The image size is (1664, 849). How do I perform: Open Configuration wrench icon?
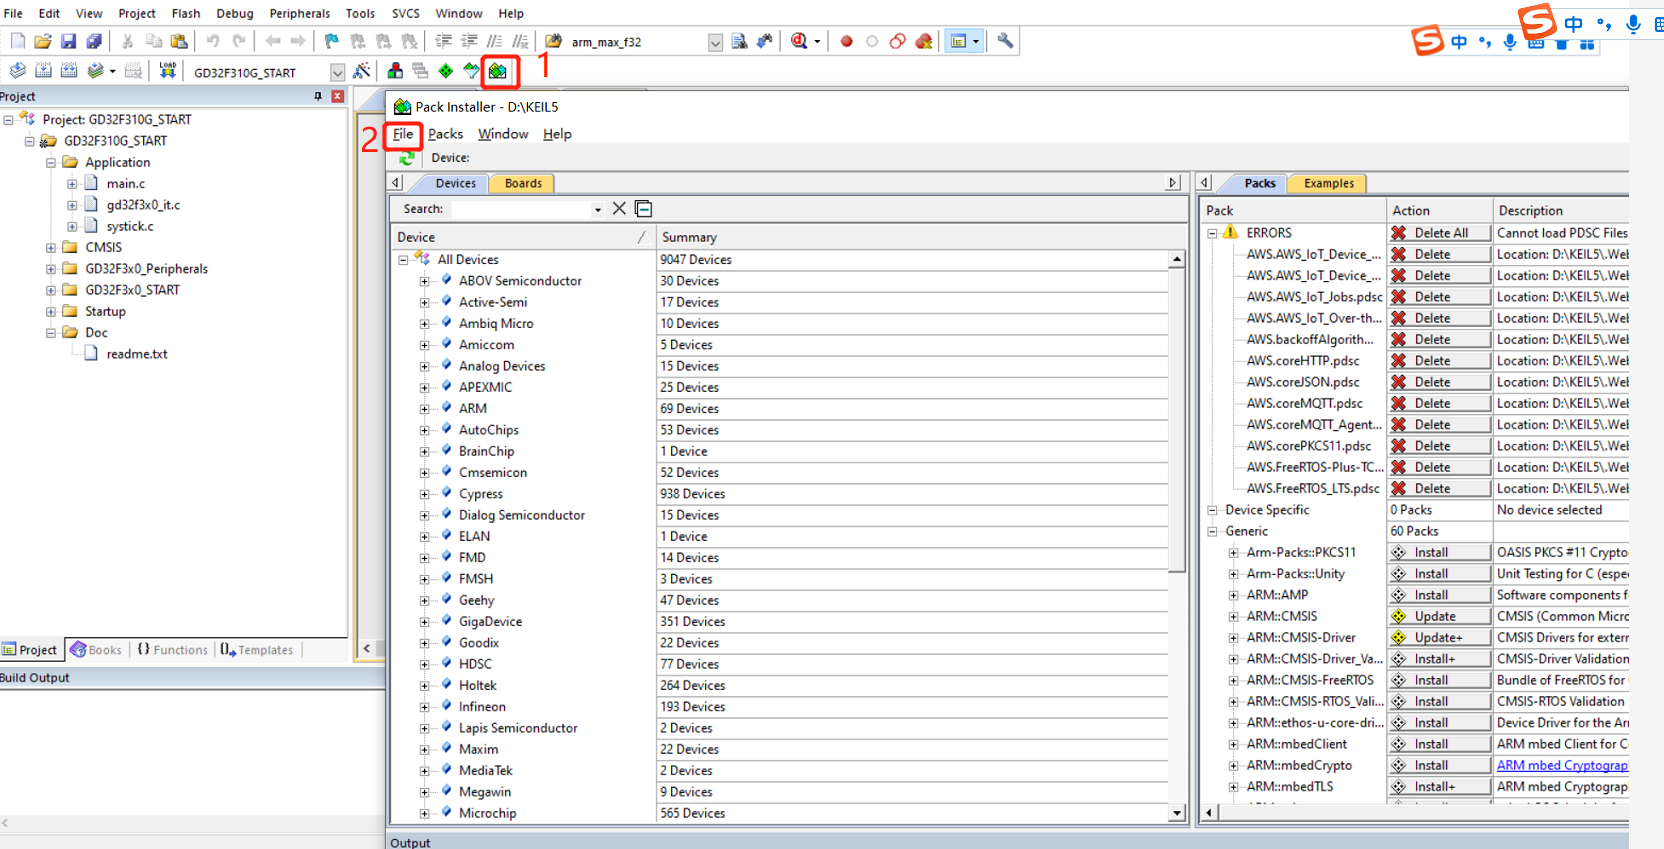[1005, 41]
